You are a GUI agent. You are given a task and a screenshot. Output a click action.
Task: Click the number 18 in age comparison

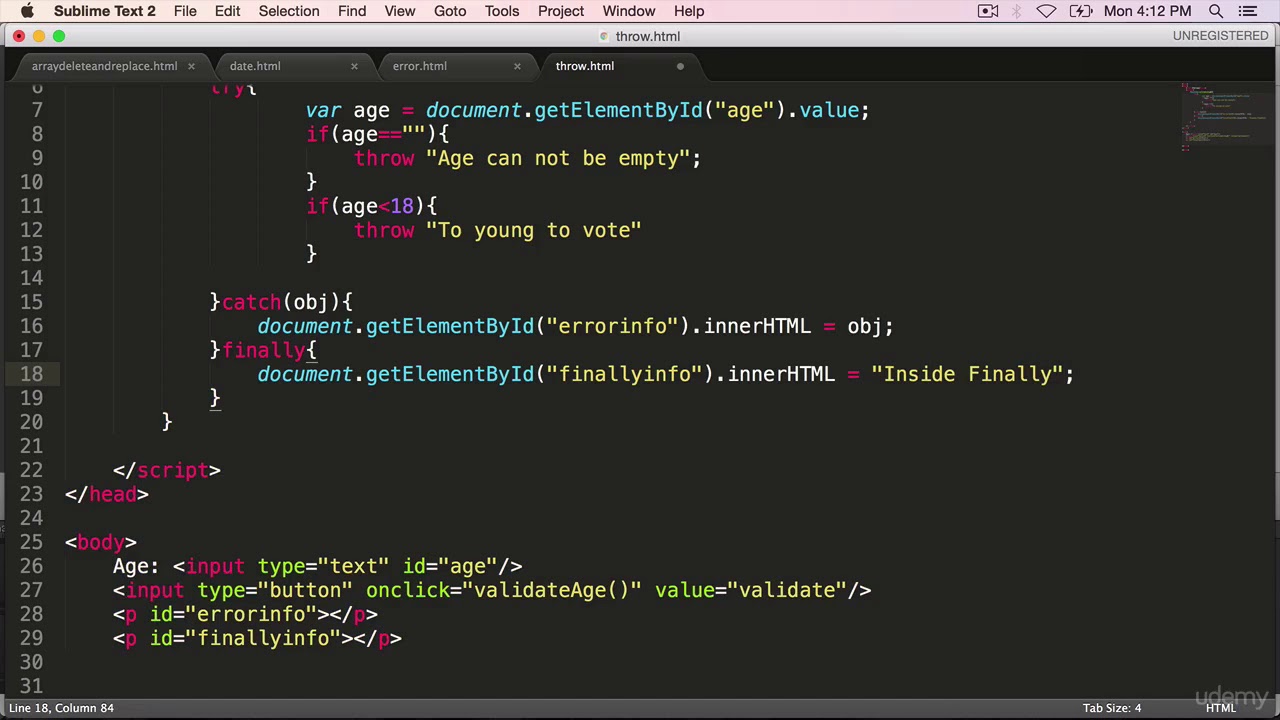click(401, 206)
